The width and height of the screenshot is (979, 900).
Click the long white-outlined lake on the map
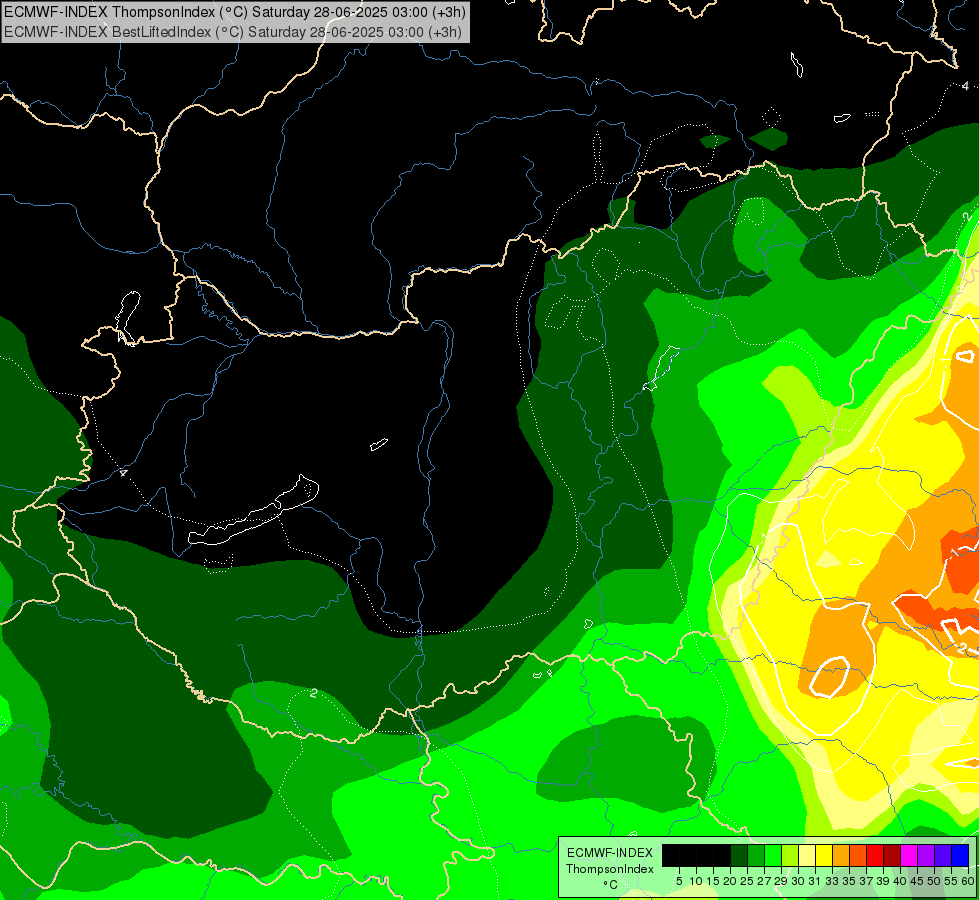coord(253,511)
